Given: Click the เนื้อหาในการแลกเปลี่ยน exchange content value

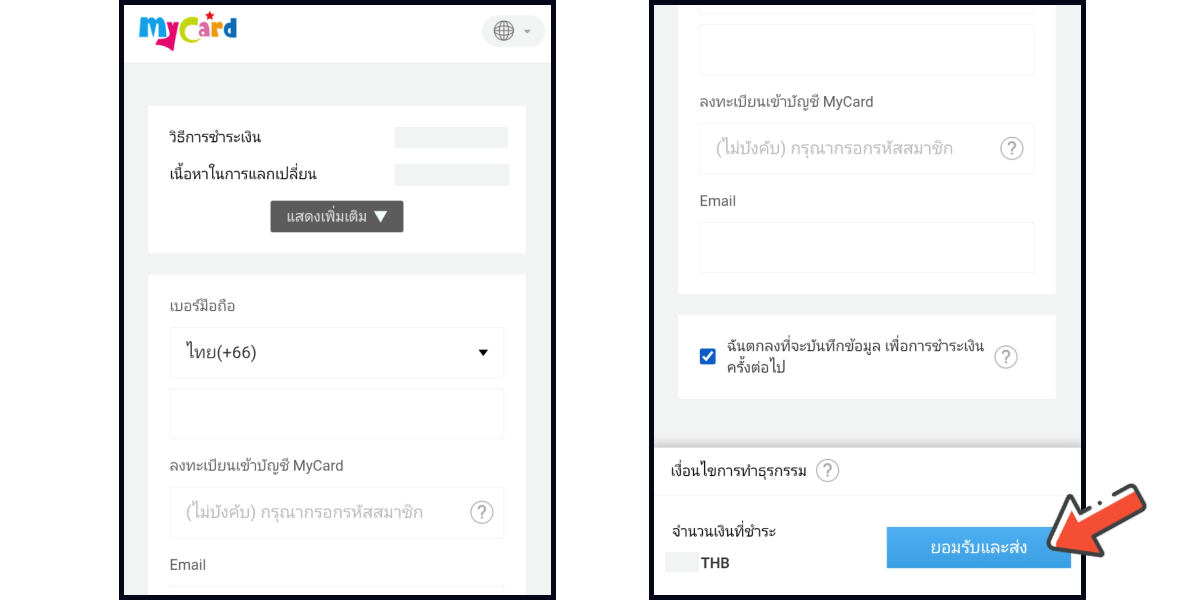Looking at the screenshot, I should pos(451,175).
